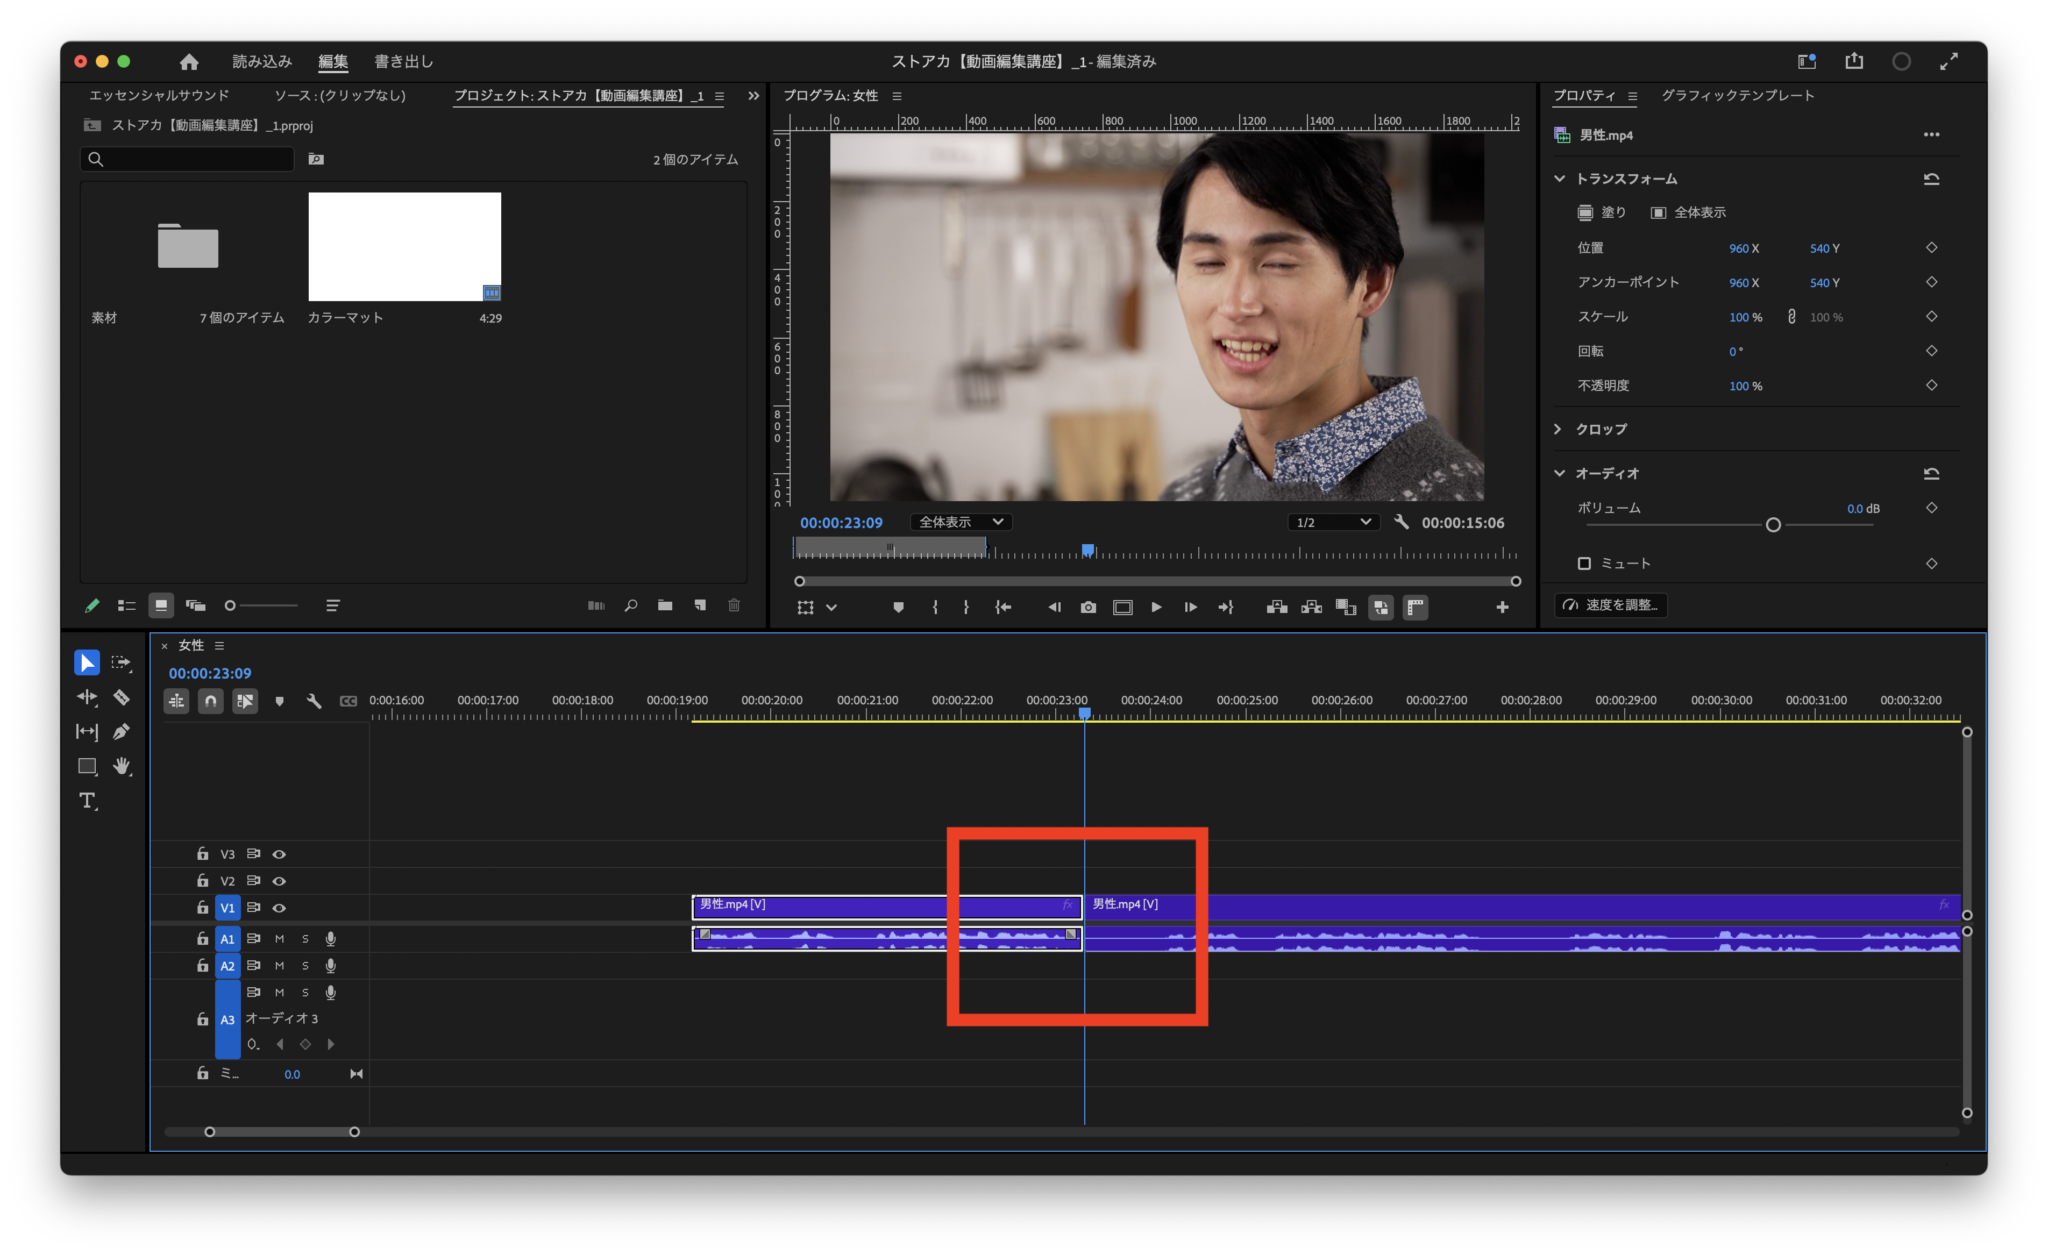Select the Razor tool in the toolbar
Screen dimensions: 2048x1255
click(122, 697)
